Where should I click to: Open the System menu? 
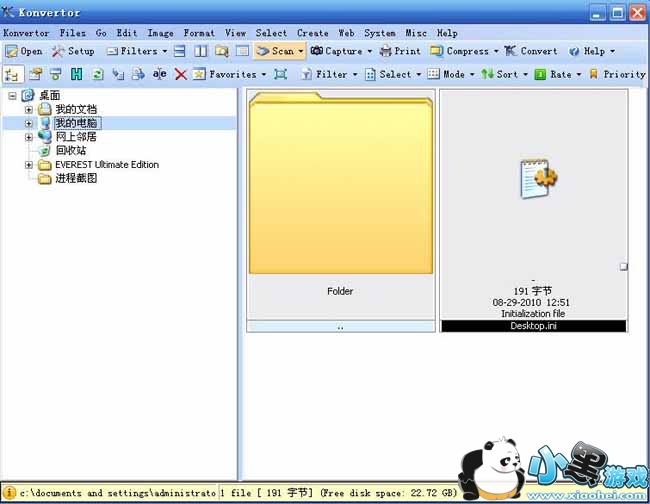[380, 33]
